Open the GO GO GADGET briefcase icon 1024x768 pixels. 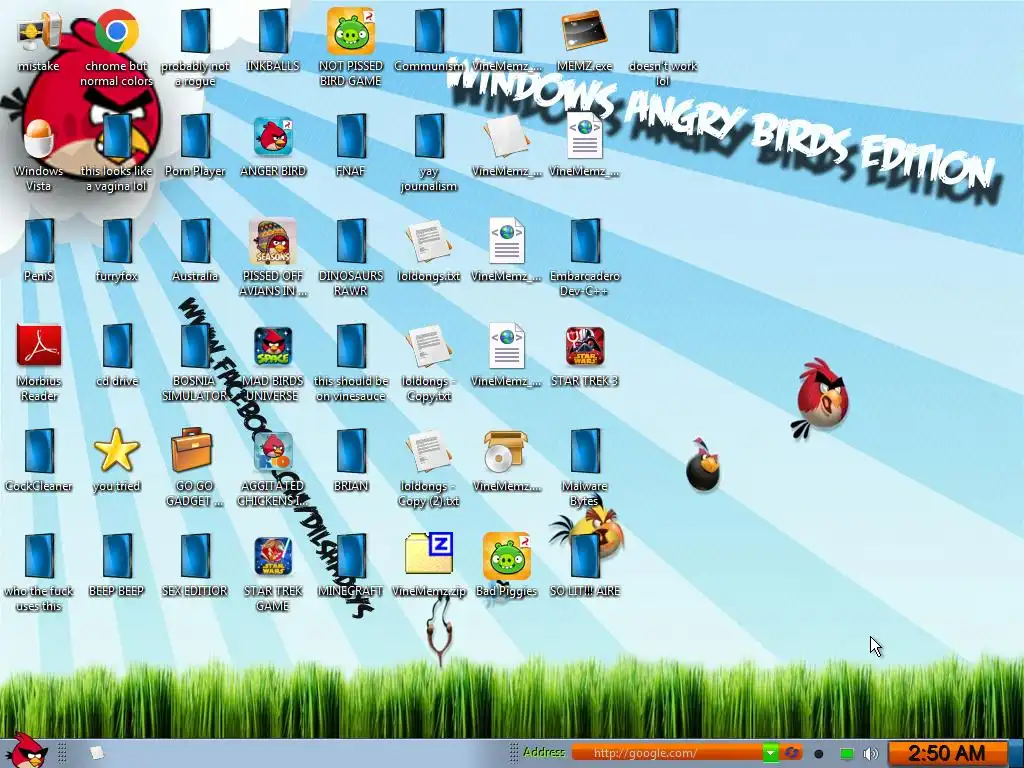(191, 451)
